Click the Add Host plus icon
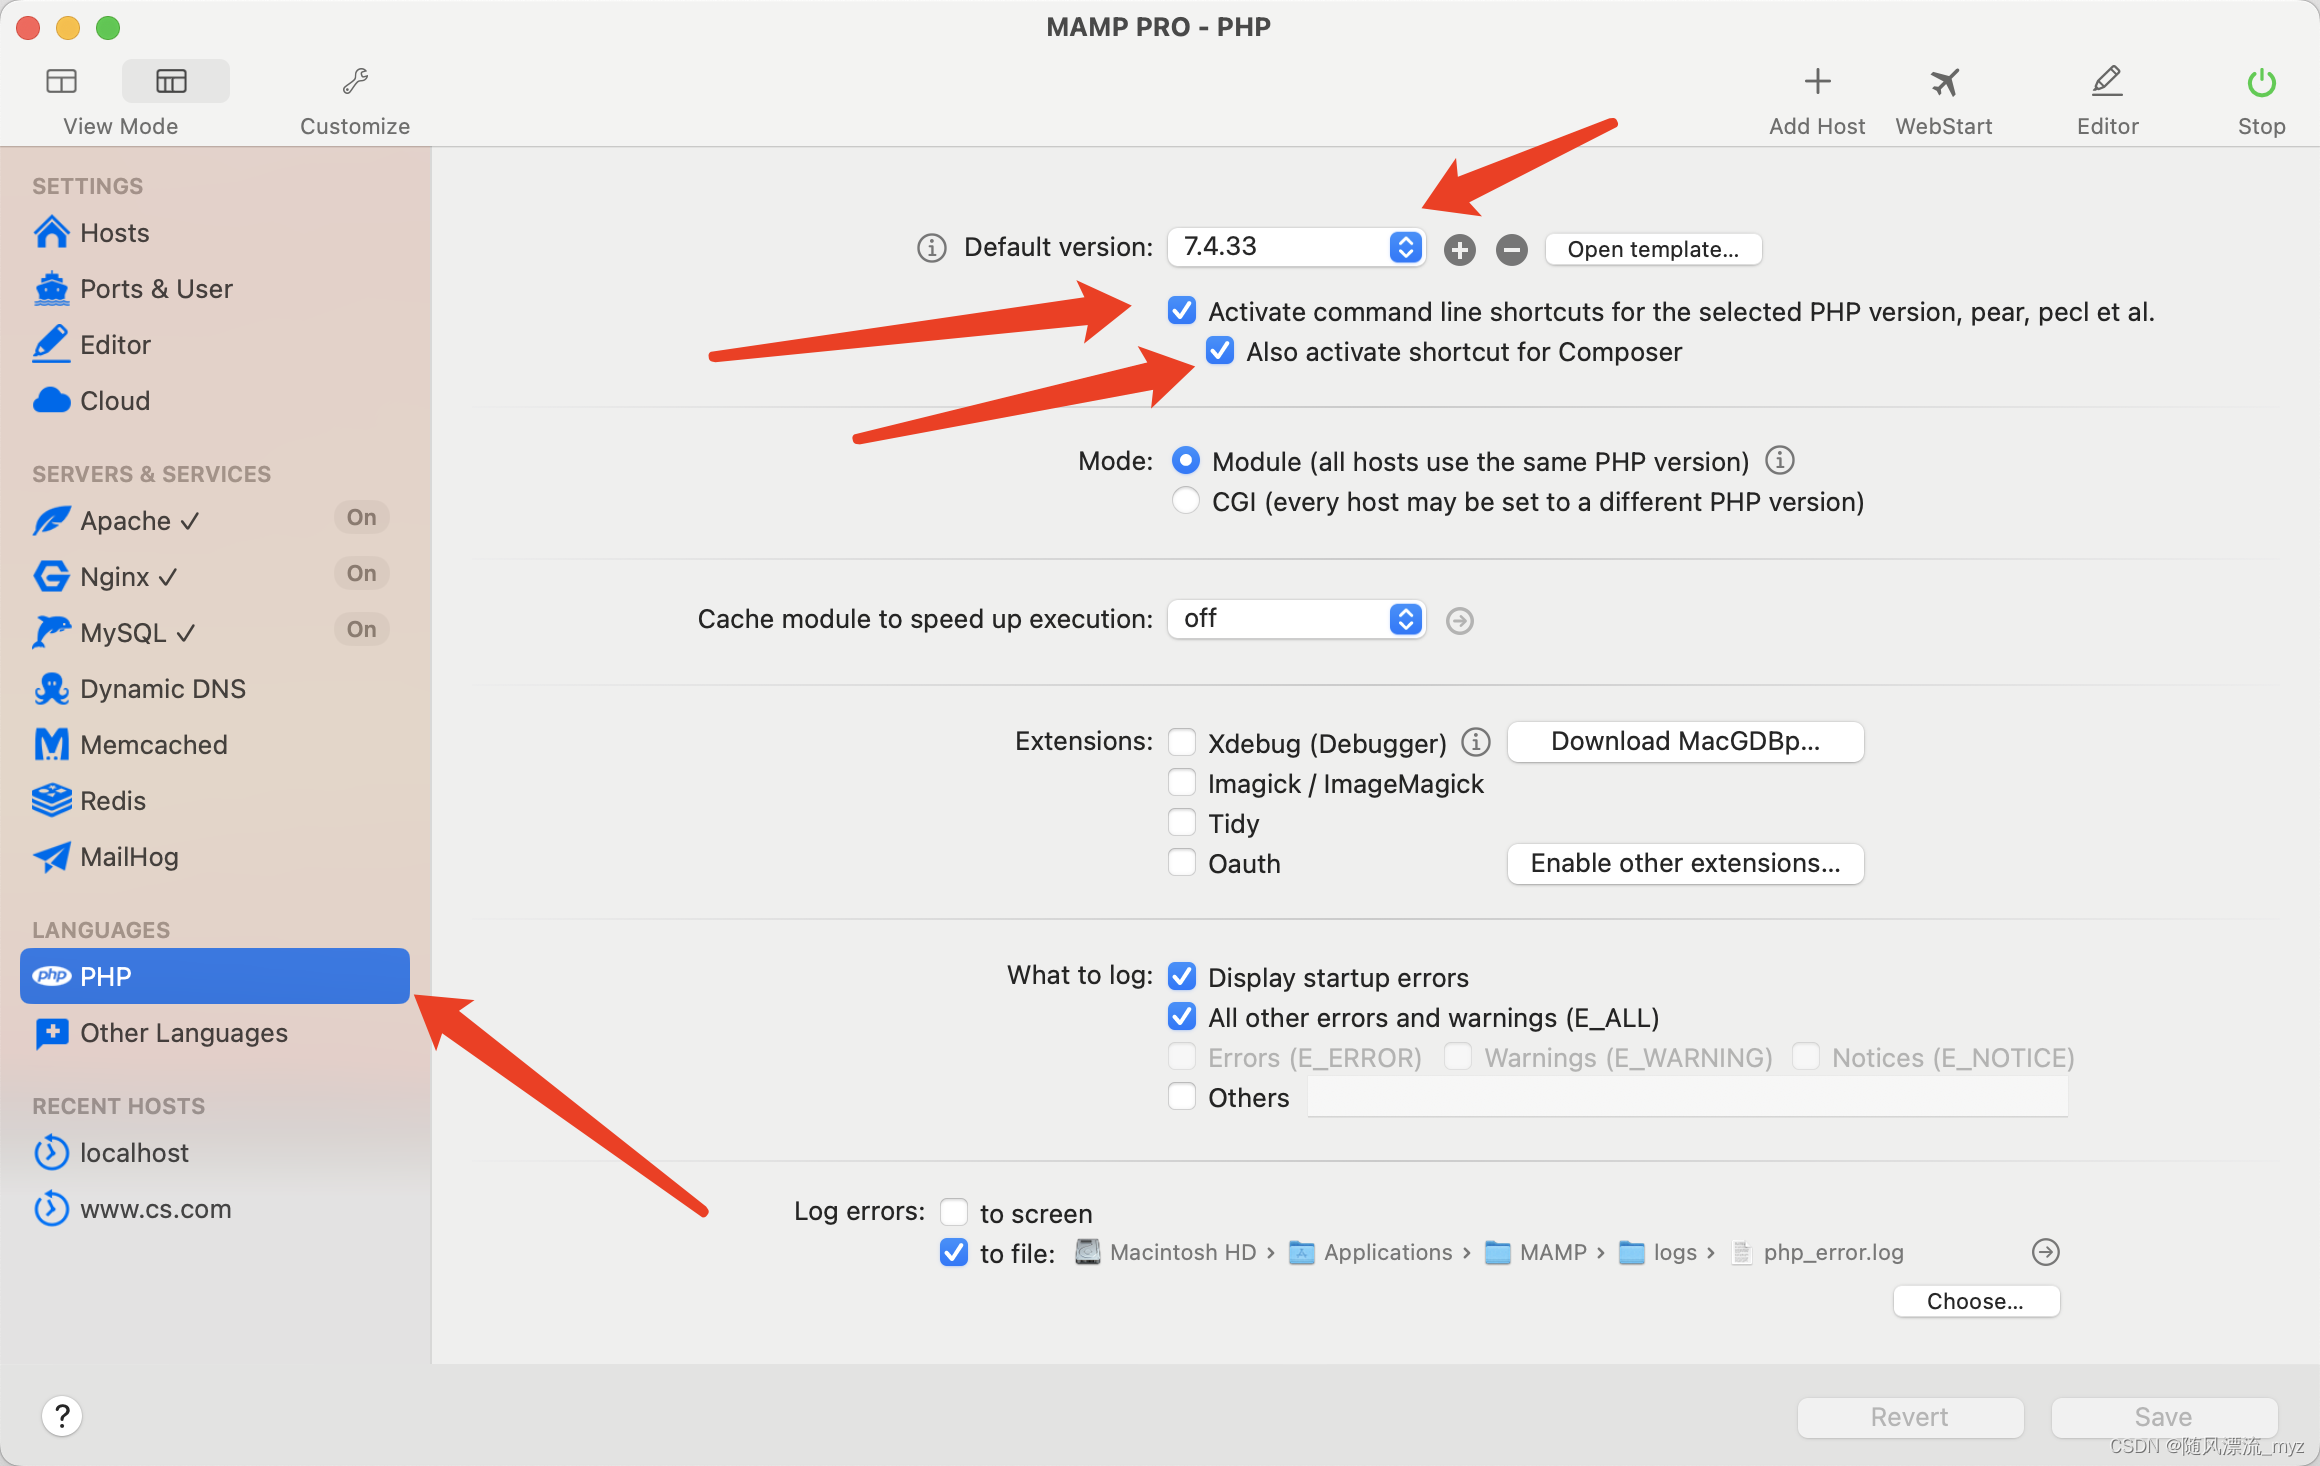2320x1466 pixels. coord(1817,82)
